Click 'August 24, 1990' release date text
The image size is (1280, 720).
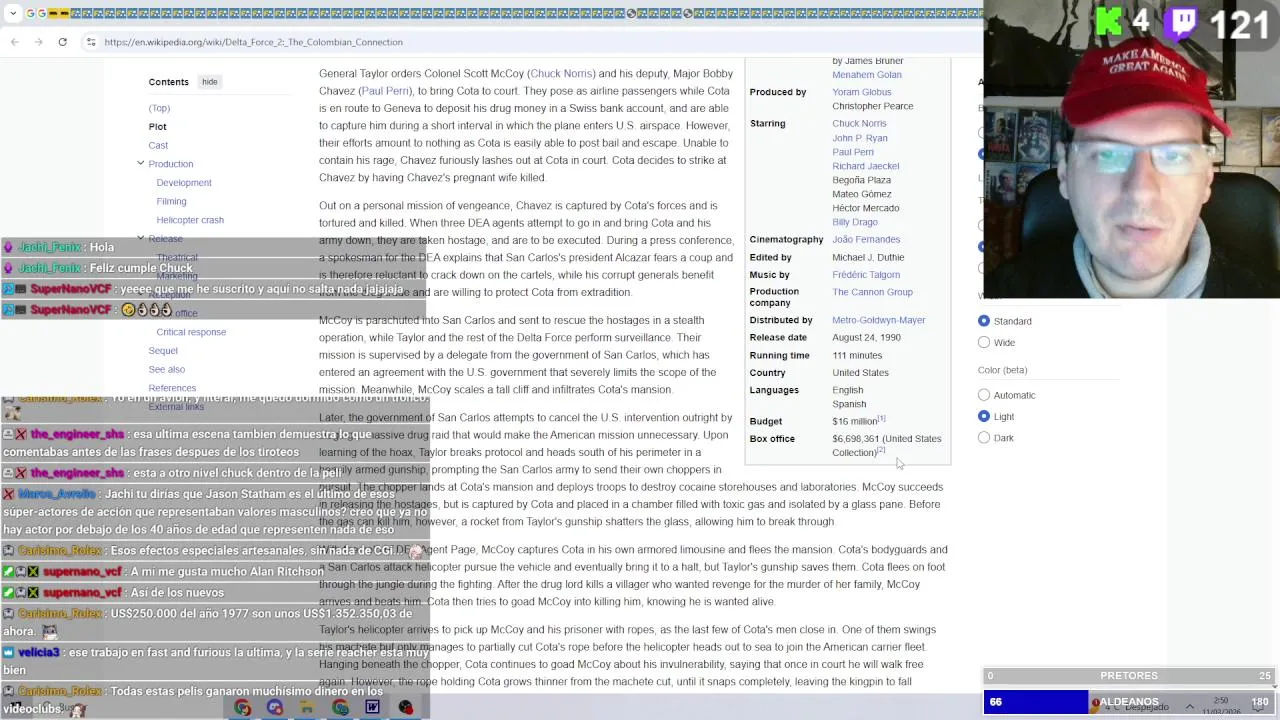pyautogui.click(x=866, y=338)
